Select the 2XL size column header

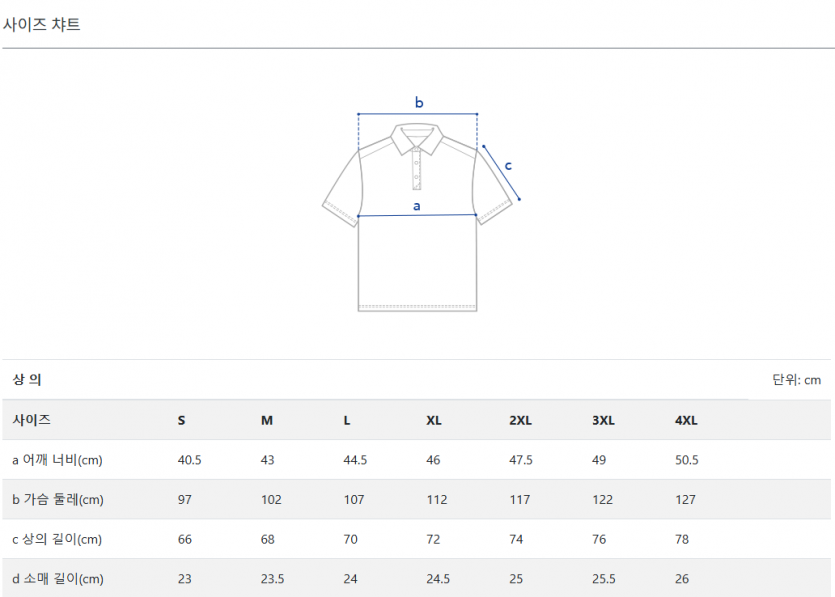520,420
